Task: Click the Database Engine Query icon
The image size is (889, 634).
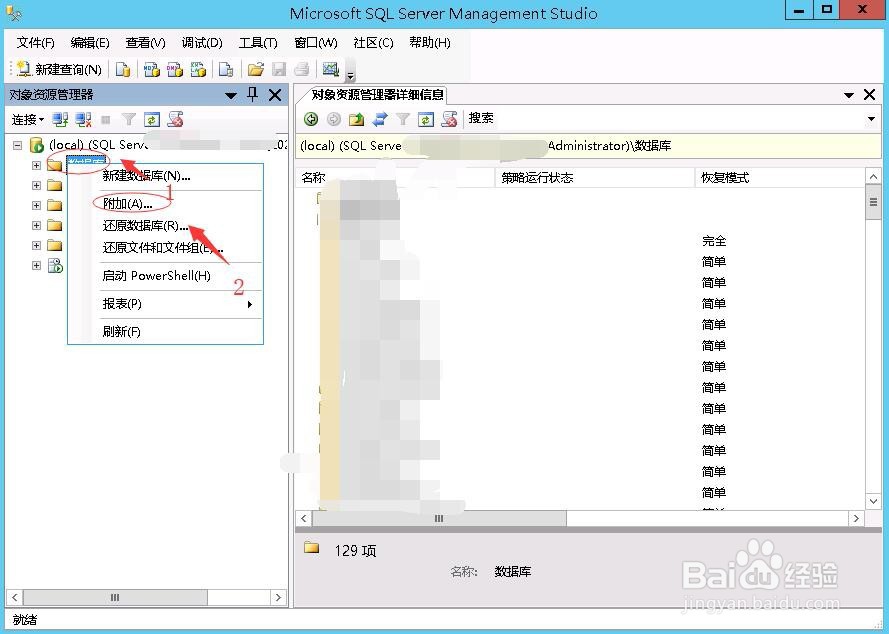Action: coord(122,69)
